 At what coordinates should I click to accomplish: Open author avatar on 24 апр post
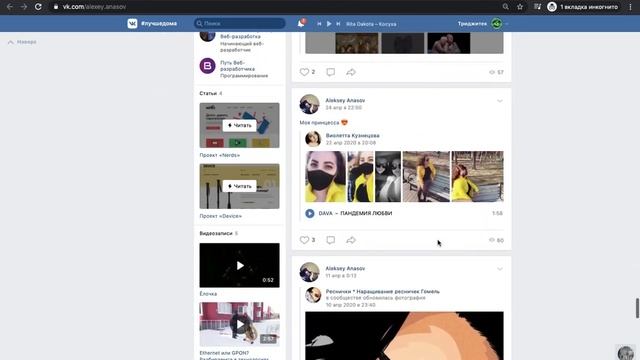point(309,104)
